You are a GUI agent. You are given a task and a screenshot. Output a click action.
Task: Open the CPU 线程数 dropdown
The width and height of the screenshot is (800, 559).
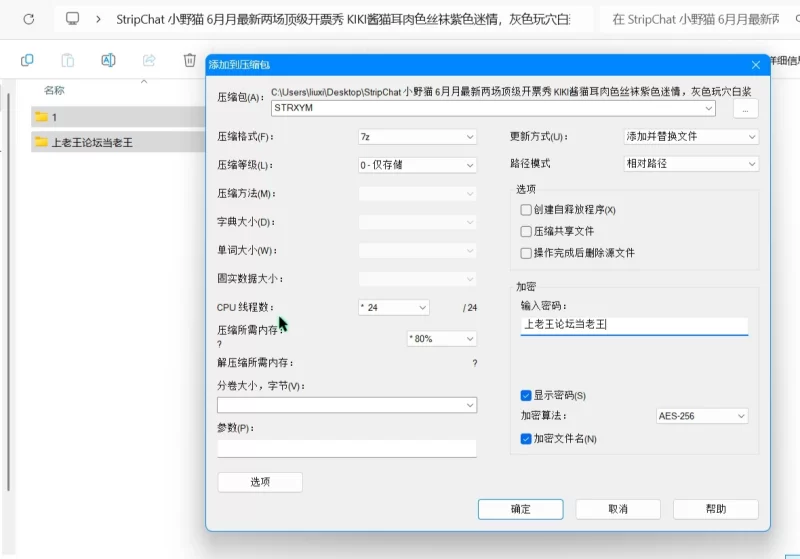pos(393,308)
